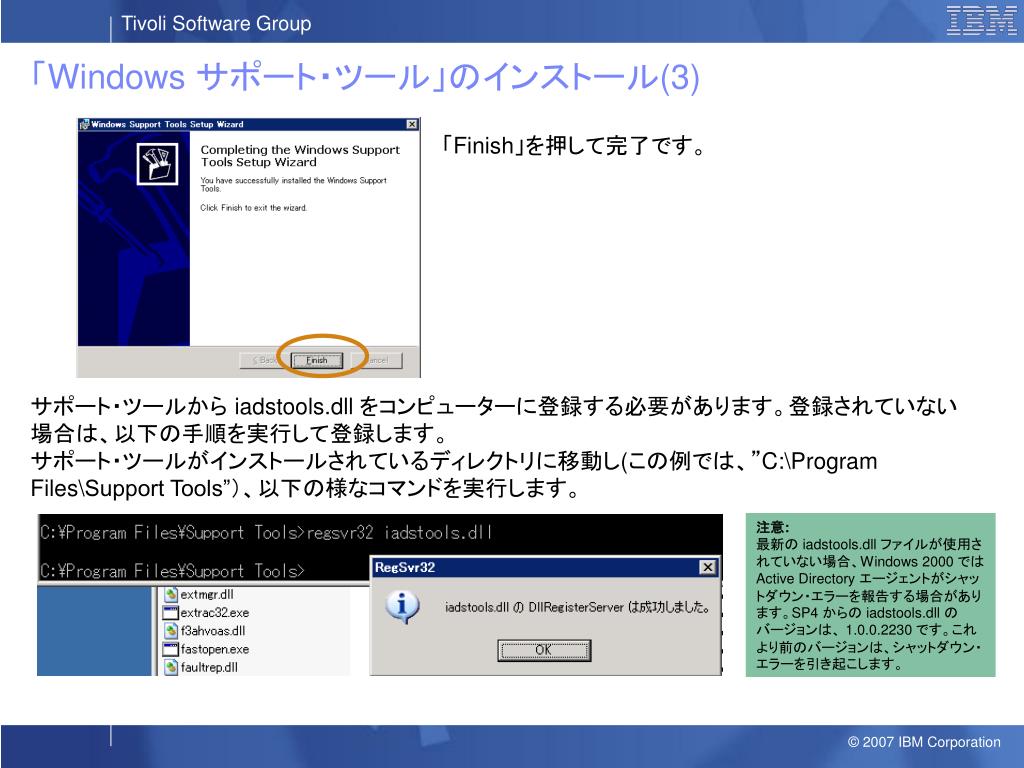Viewport: 1024px width, 768px height.
Task: Click 'Click Finish to exit the wizard' text
Action: (x=253, y=208)
